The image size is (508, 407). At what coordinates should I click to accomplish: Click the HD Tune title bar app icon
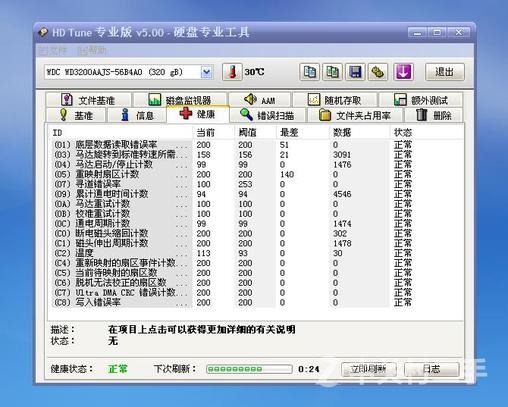click(x=43, y=32)
